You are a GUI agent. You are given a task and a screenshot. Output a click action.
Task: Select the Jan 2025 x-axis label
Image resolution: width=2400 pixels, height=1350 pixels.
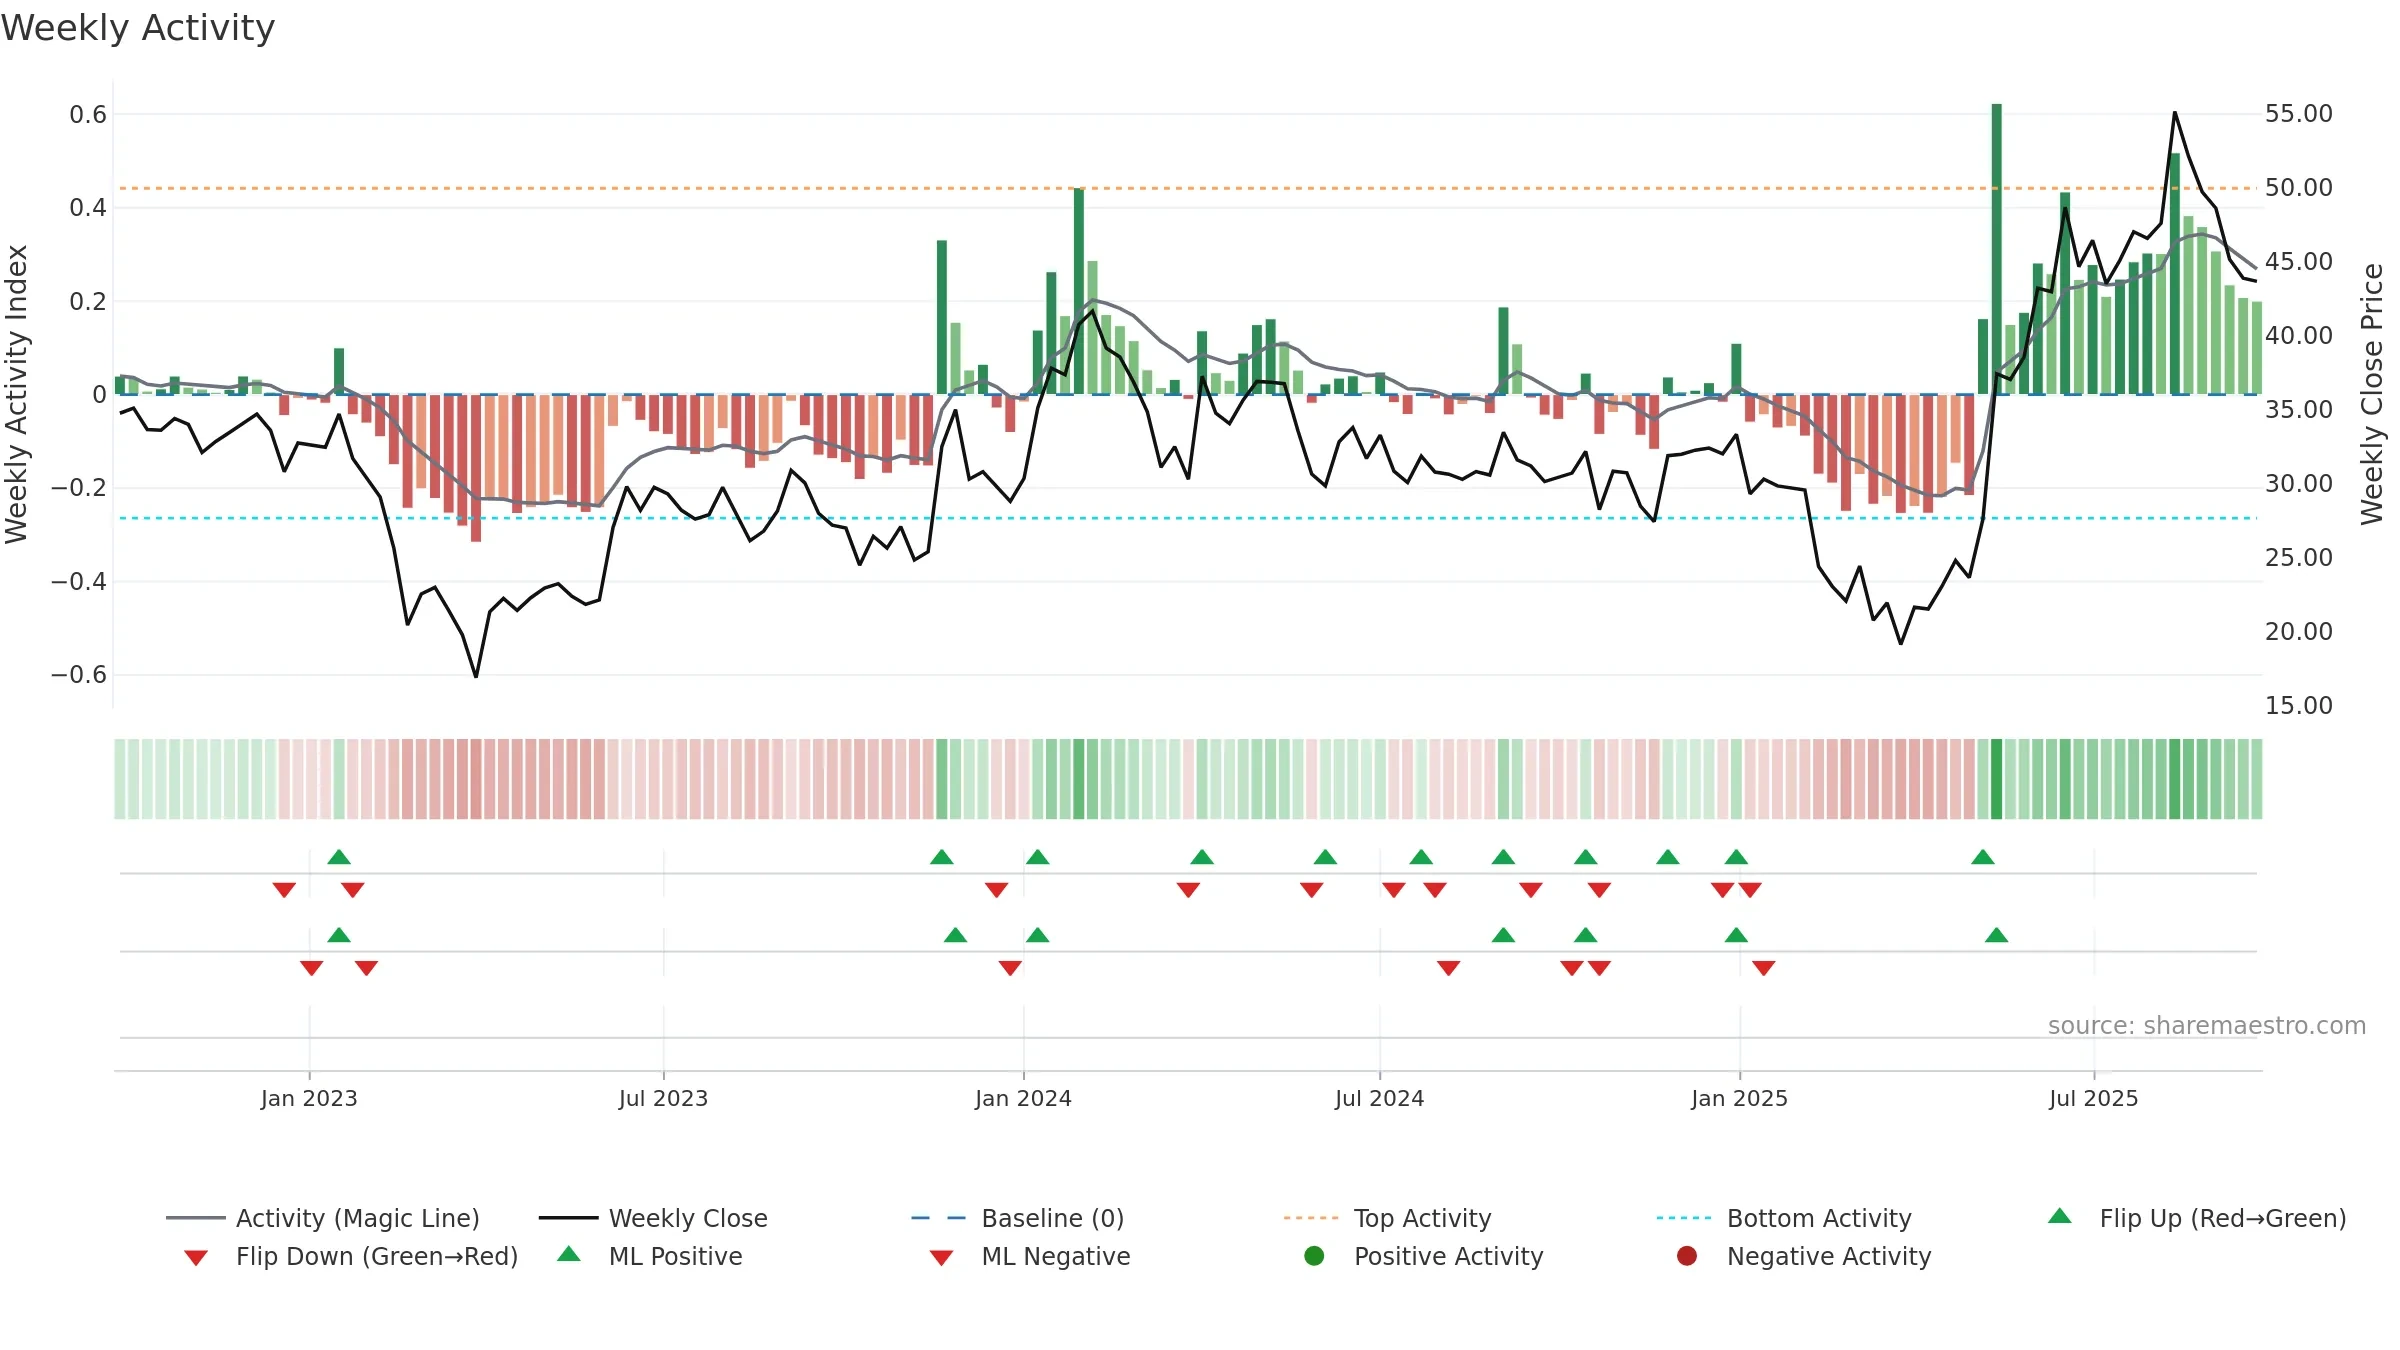point(1739,1098)
